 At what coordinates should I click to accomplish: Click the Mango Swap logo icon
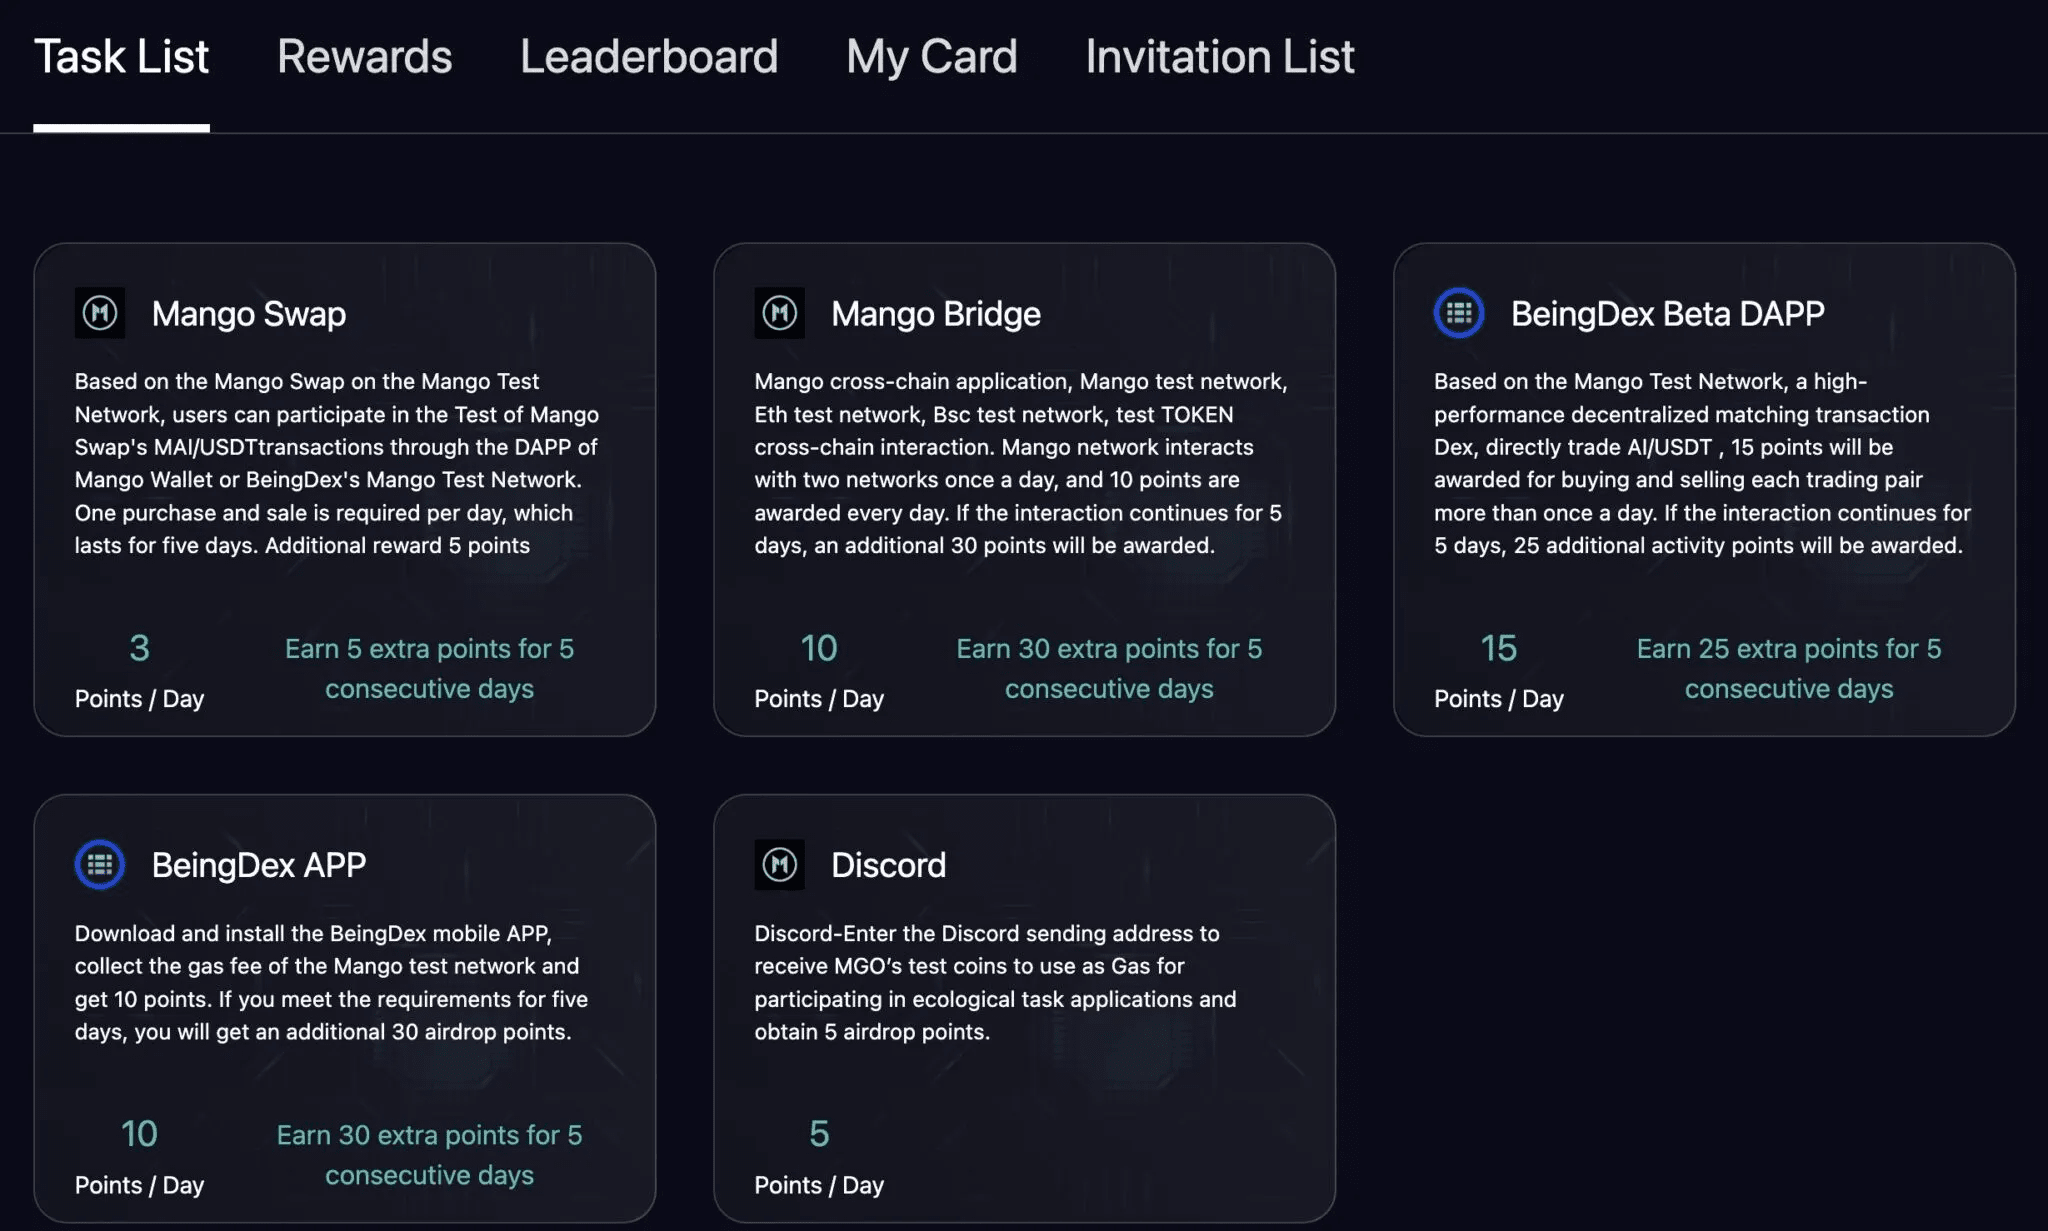[100, 313]
